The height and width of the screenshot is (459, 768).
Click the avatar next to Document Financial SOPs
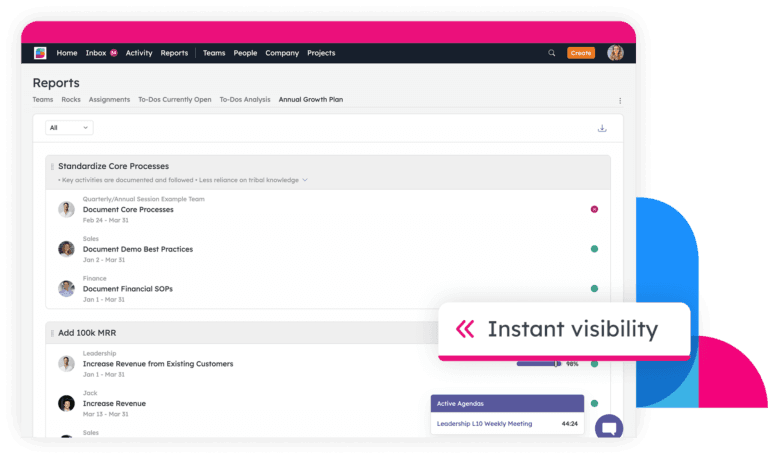tap(66, 288)
